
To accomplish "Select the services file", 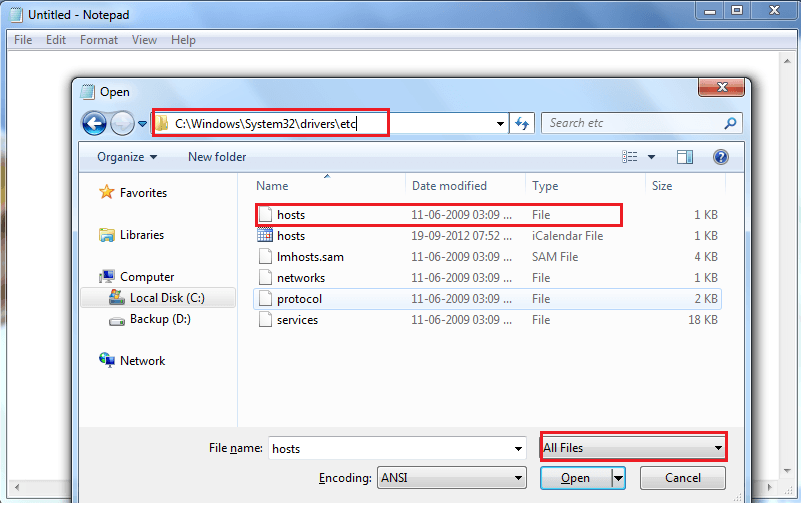I will [487, 320].
